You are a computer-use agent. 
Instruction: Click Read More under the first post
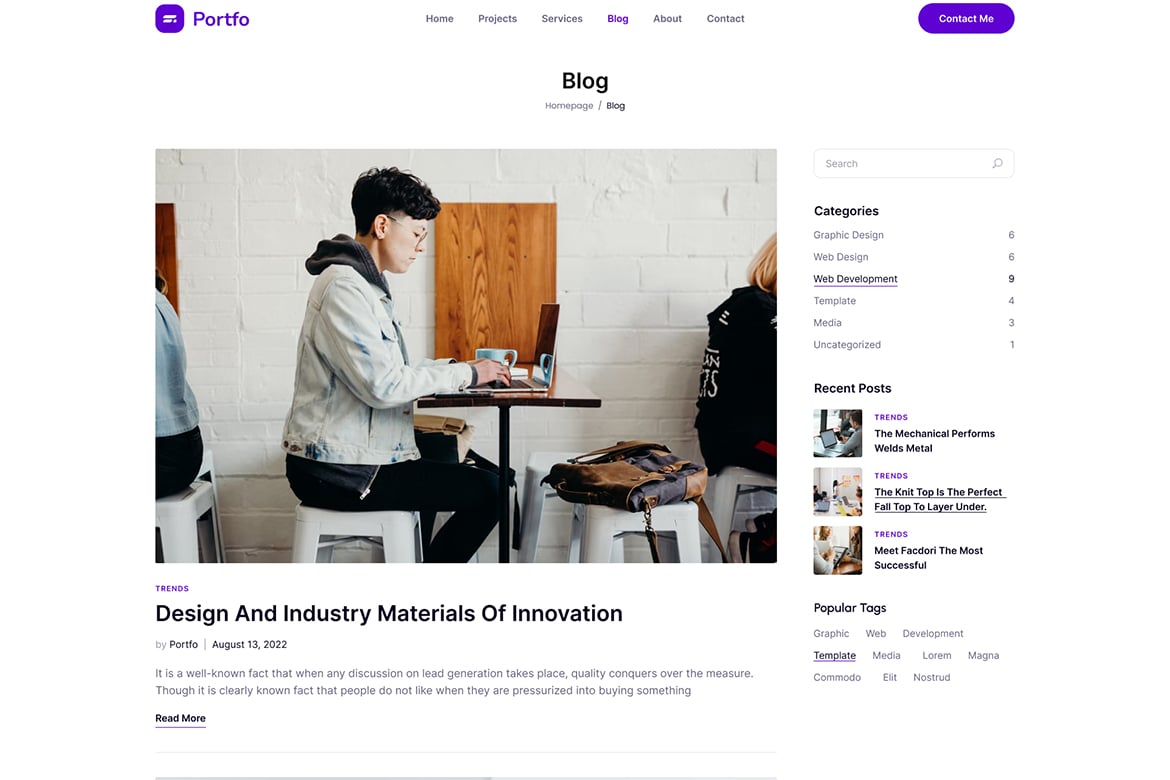coord(181,718)
